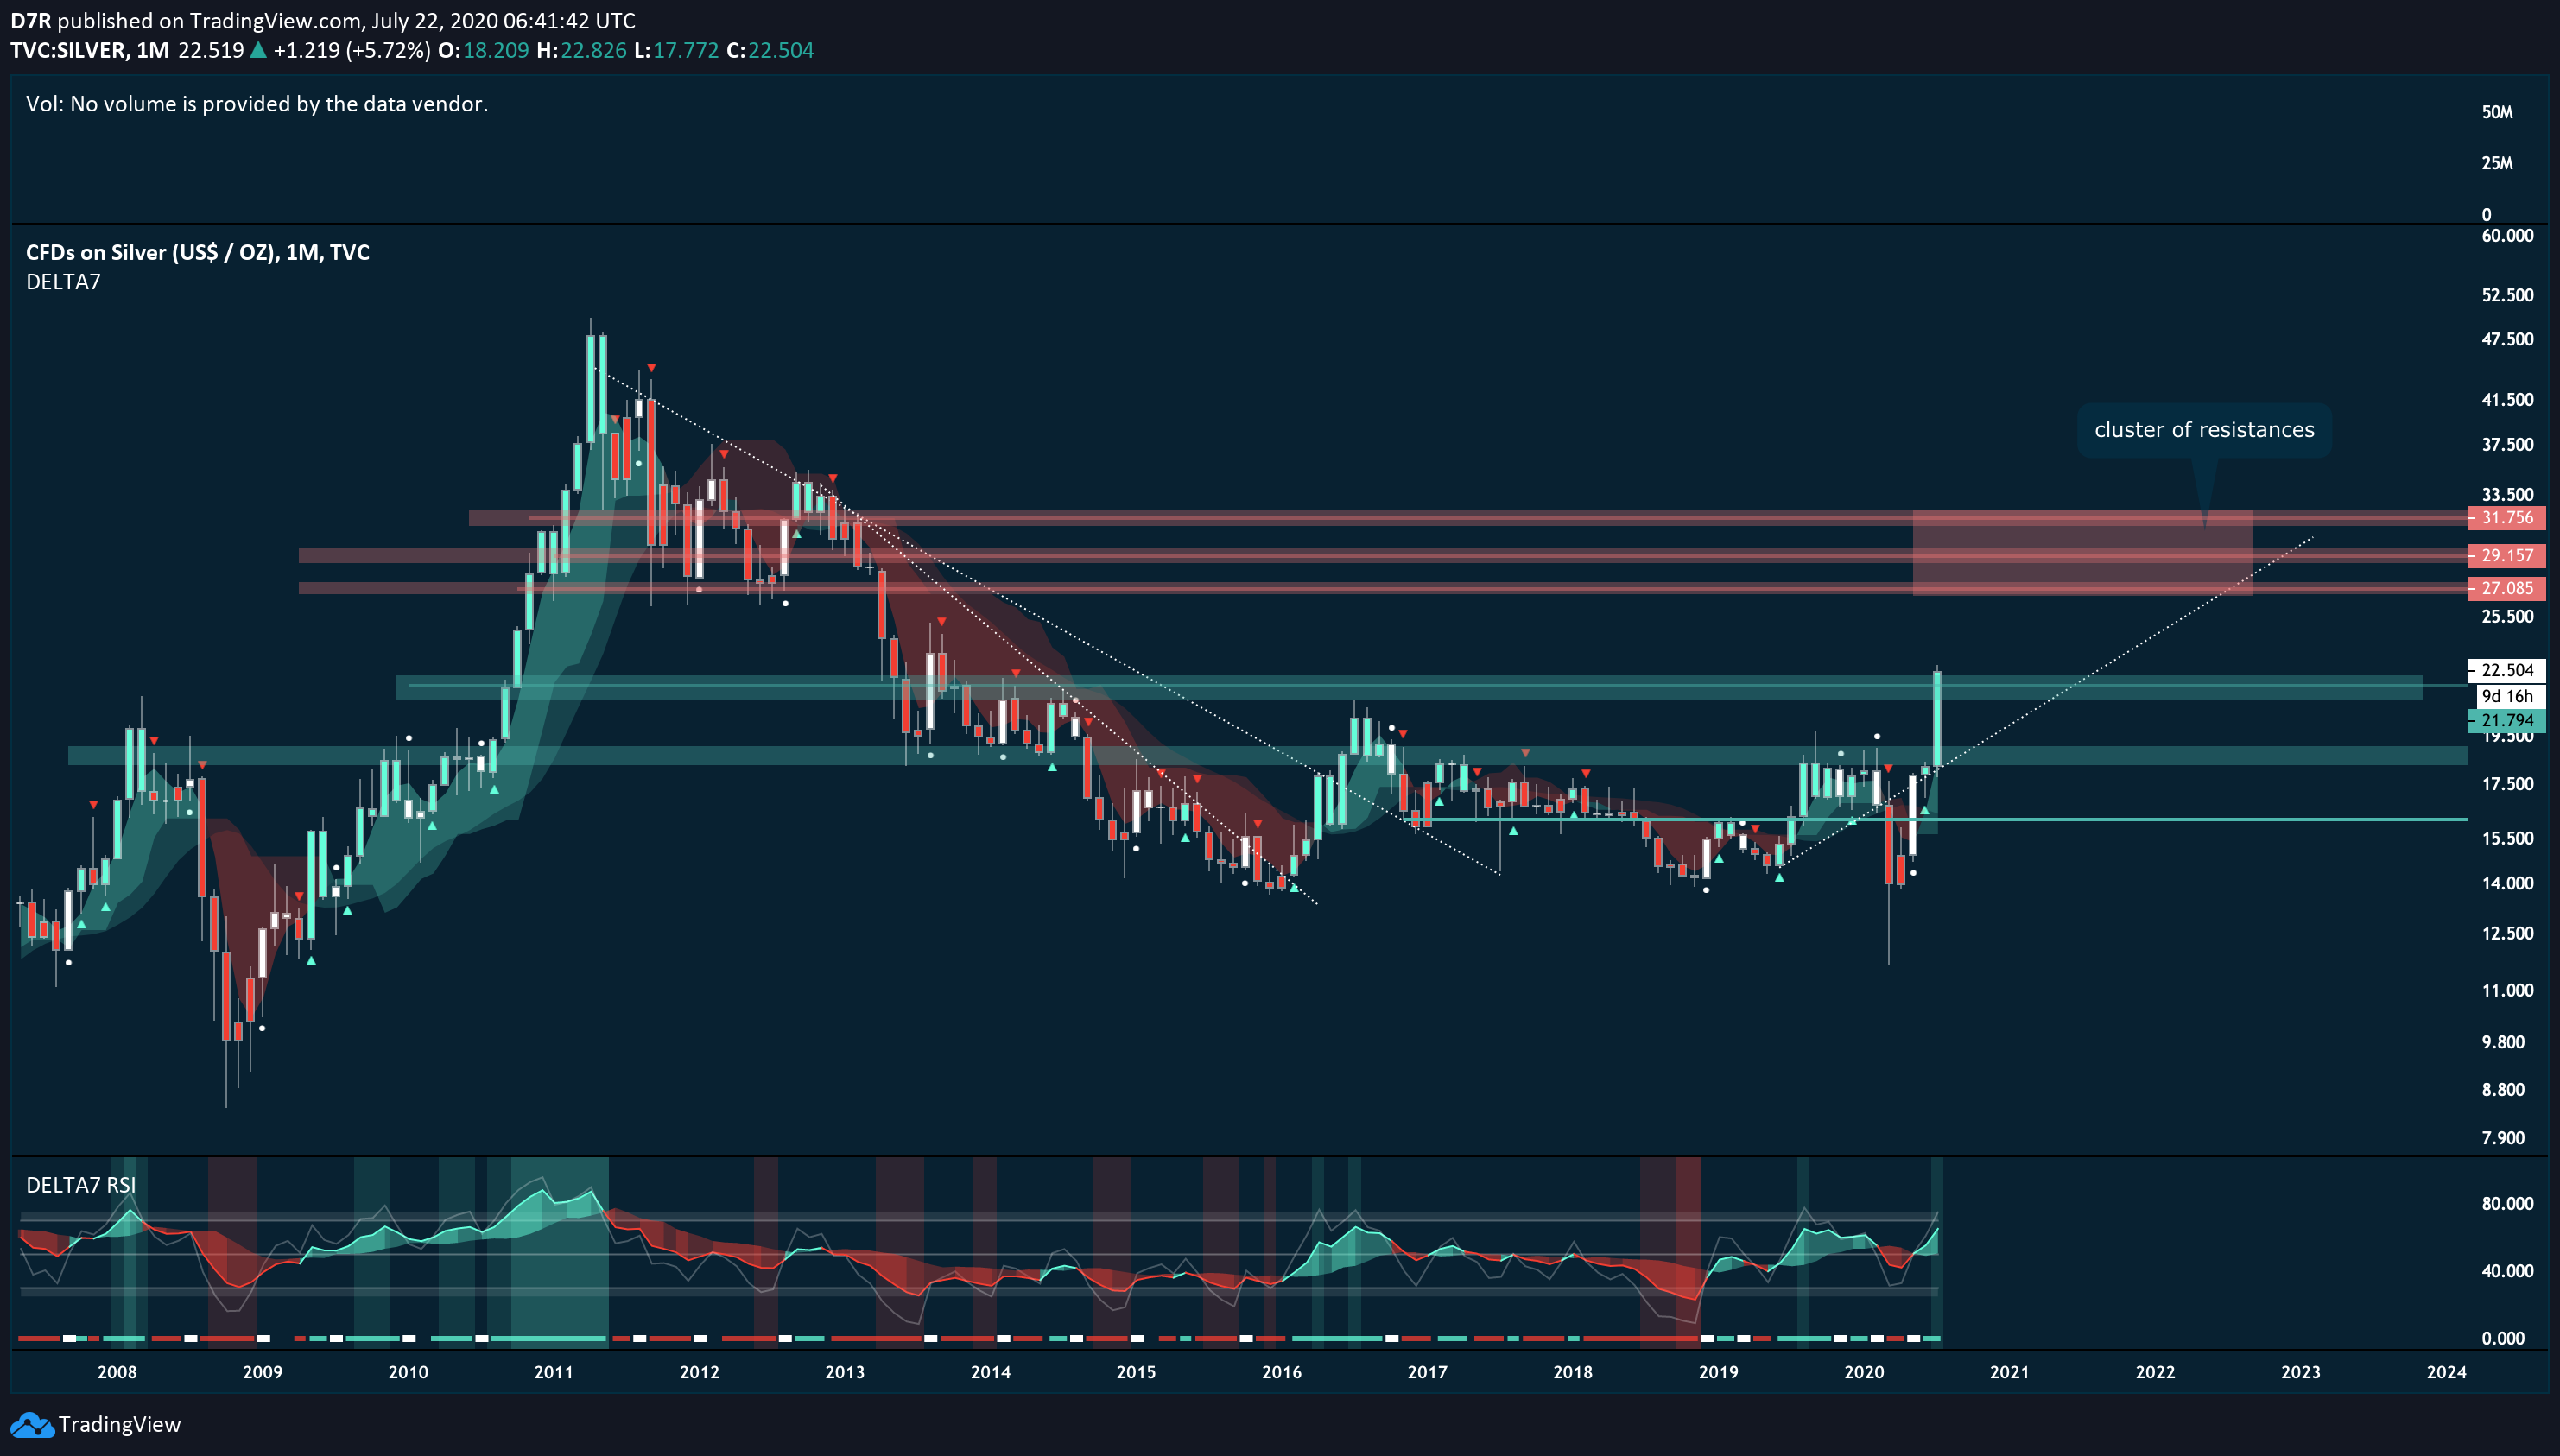Click the 2016 year label on time axis
Image resolution: width=2560 pixels, height=1456 pixels.
point(1282,1372)
